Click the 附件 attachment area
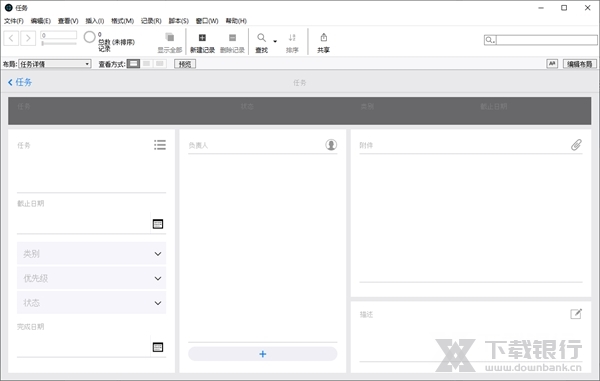Screen dimensions: 600x381 tap(471, 218)
